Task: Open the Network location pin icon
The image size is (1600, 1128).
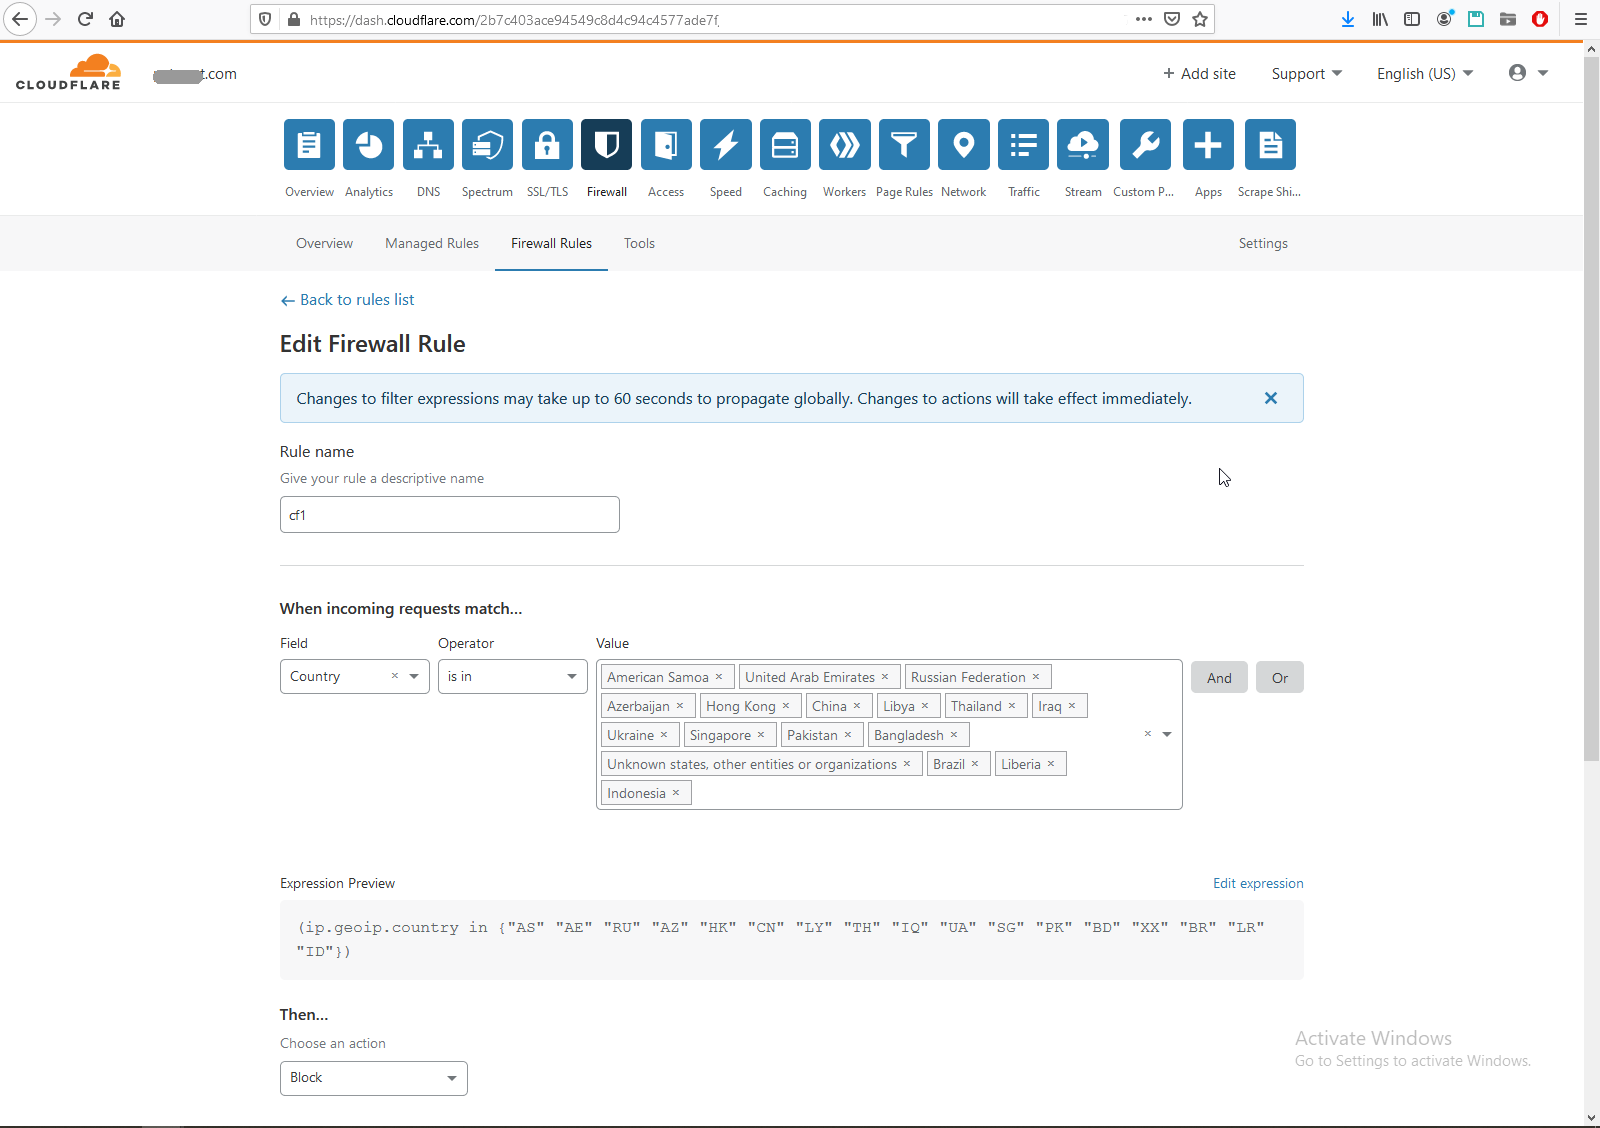Action: (x=964, y=145)
